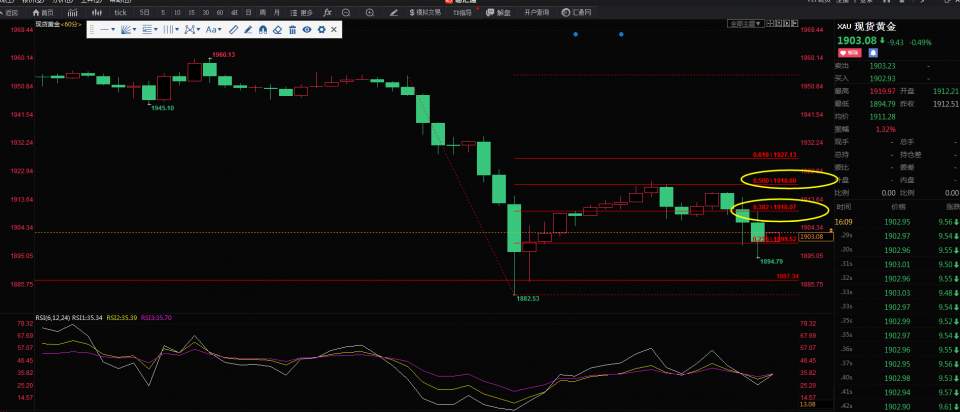Viewport: 960px width, 412px height.
Task: Toggle the magnet snap tool
Action: click(263, 29)
